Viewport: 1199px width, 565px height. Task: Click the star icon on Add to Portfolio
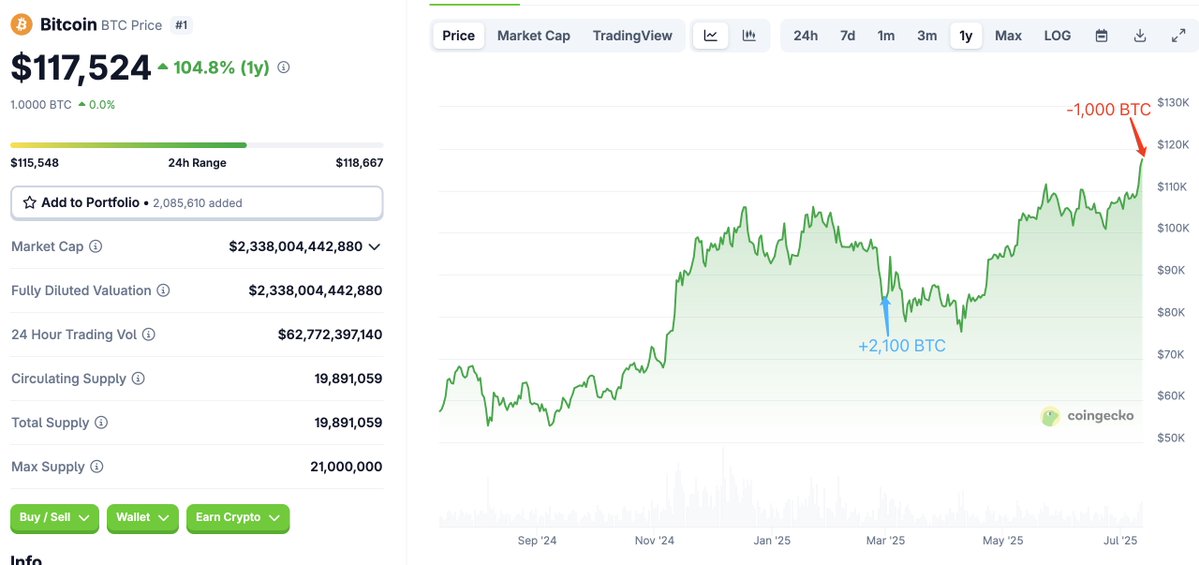(x=30, y=203)
